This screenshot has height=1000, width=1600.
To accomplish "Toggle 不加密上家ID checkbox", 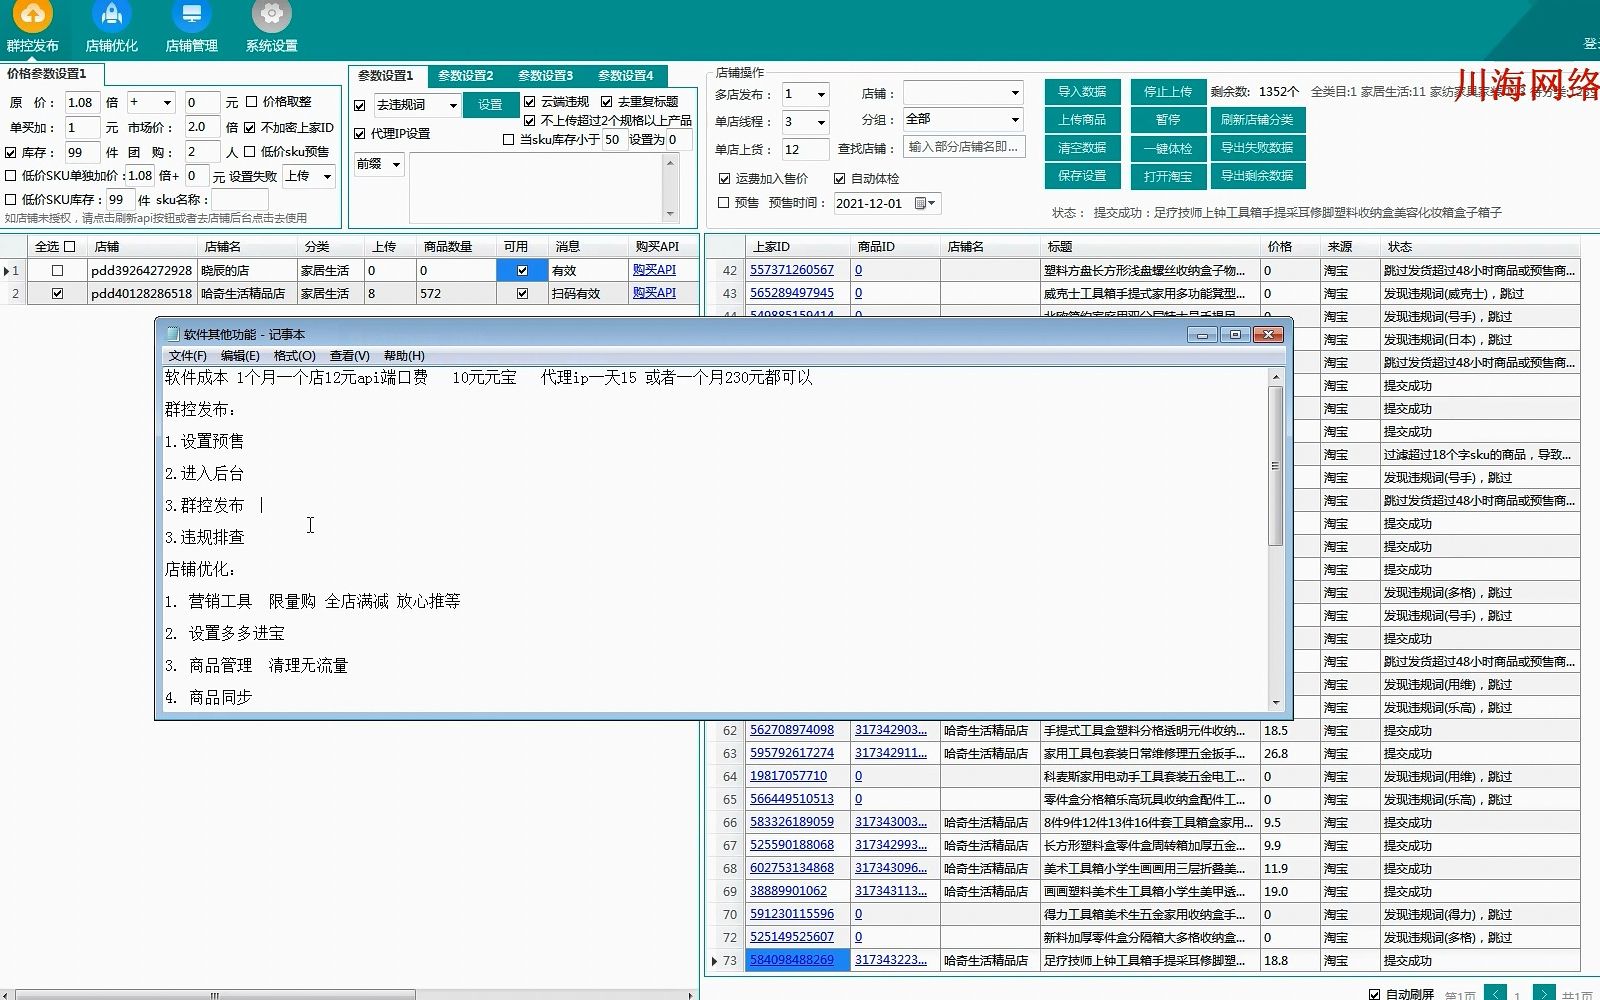I will pyautogui.click(x=250, y=127).
